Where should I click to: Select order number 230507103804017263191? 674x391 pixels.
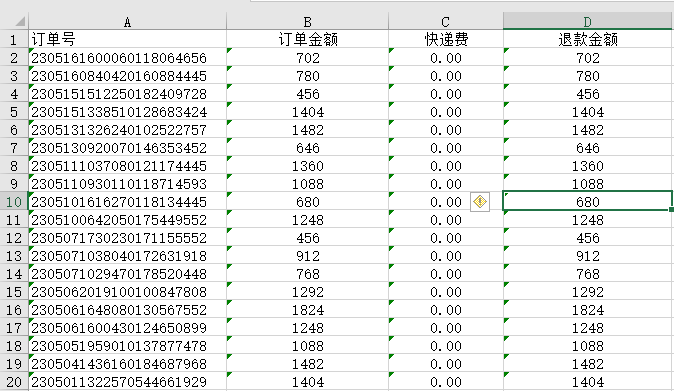127,256
